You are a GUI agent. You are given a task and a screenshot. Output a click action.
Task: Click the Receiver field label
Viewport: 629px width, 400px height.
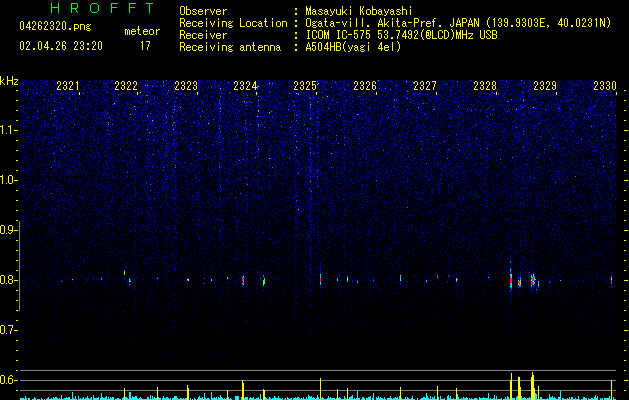(x=203, y=35)
